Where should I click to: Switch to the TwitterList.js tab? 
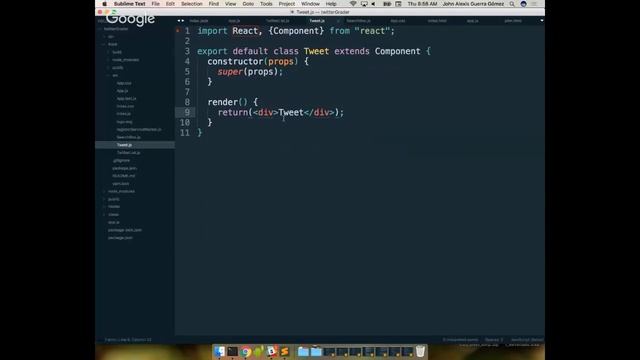[x=278, y=20]
